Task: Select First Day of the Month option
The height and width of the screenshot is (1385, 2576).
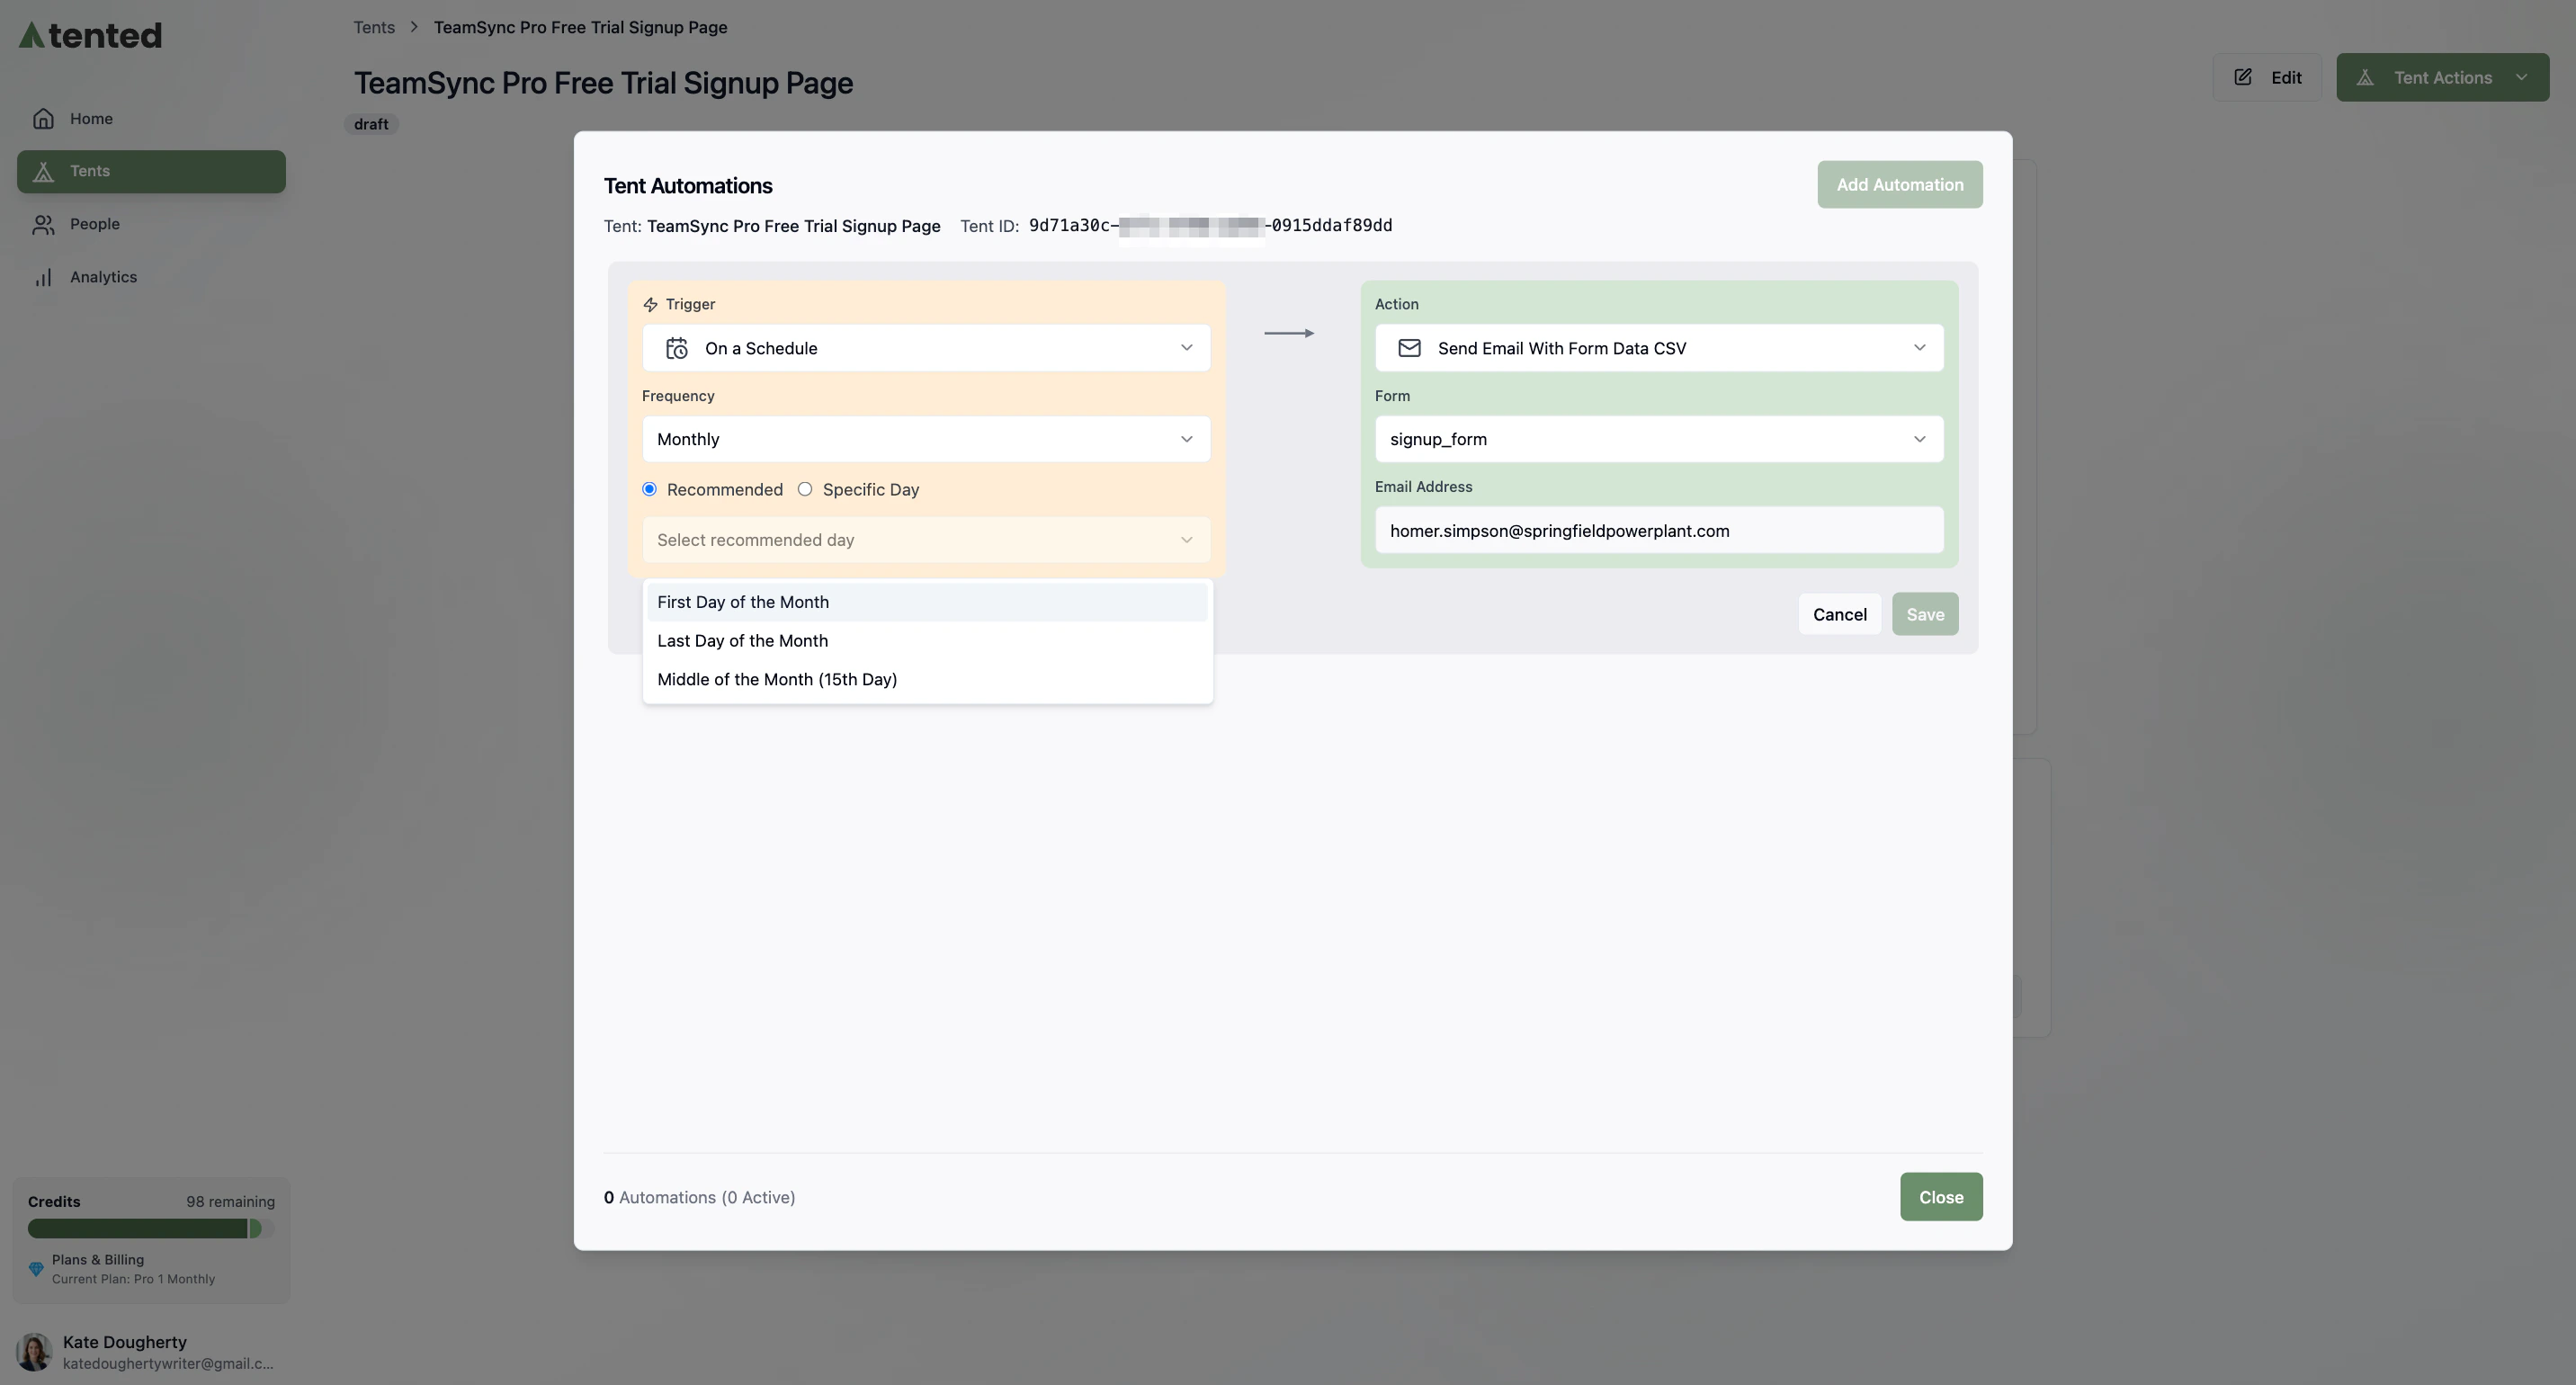Action: pos(743,601)
